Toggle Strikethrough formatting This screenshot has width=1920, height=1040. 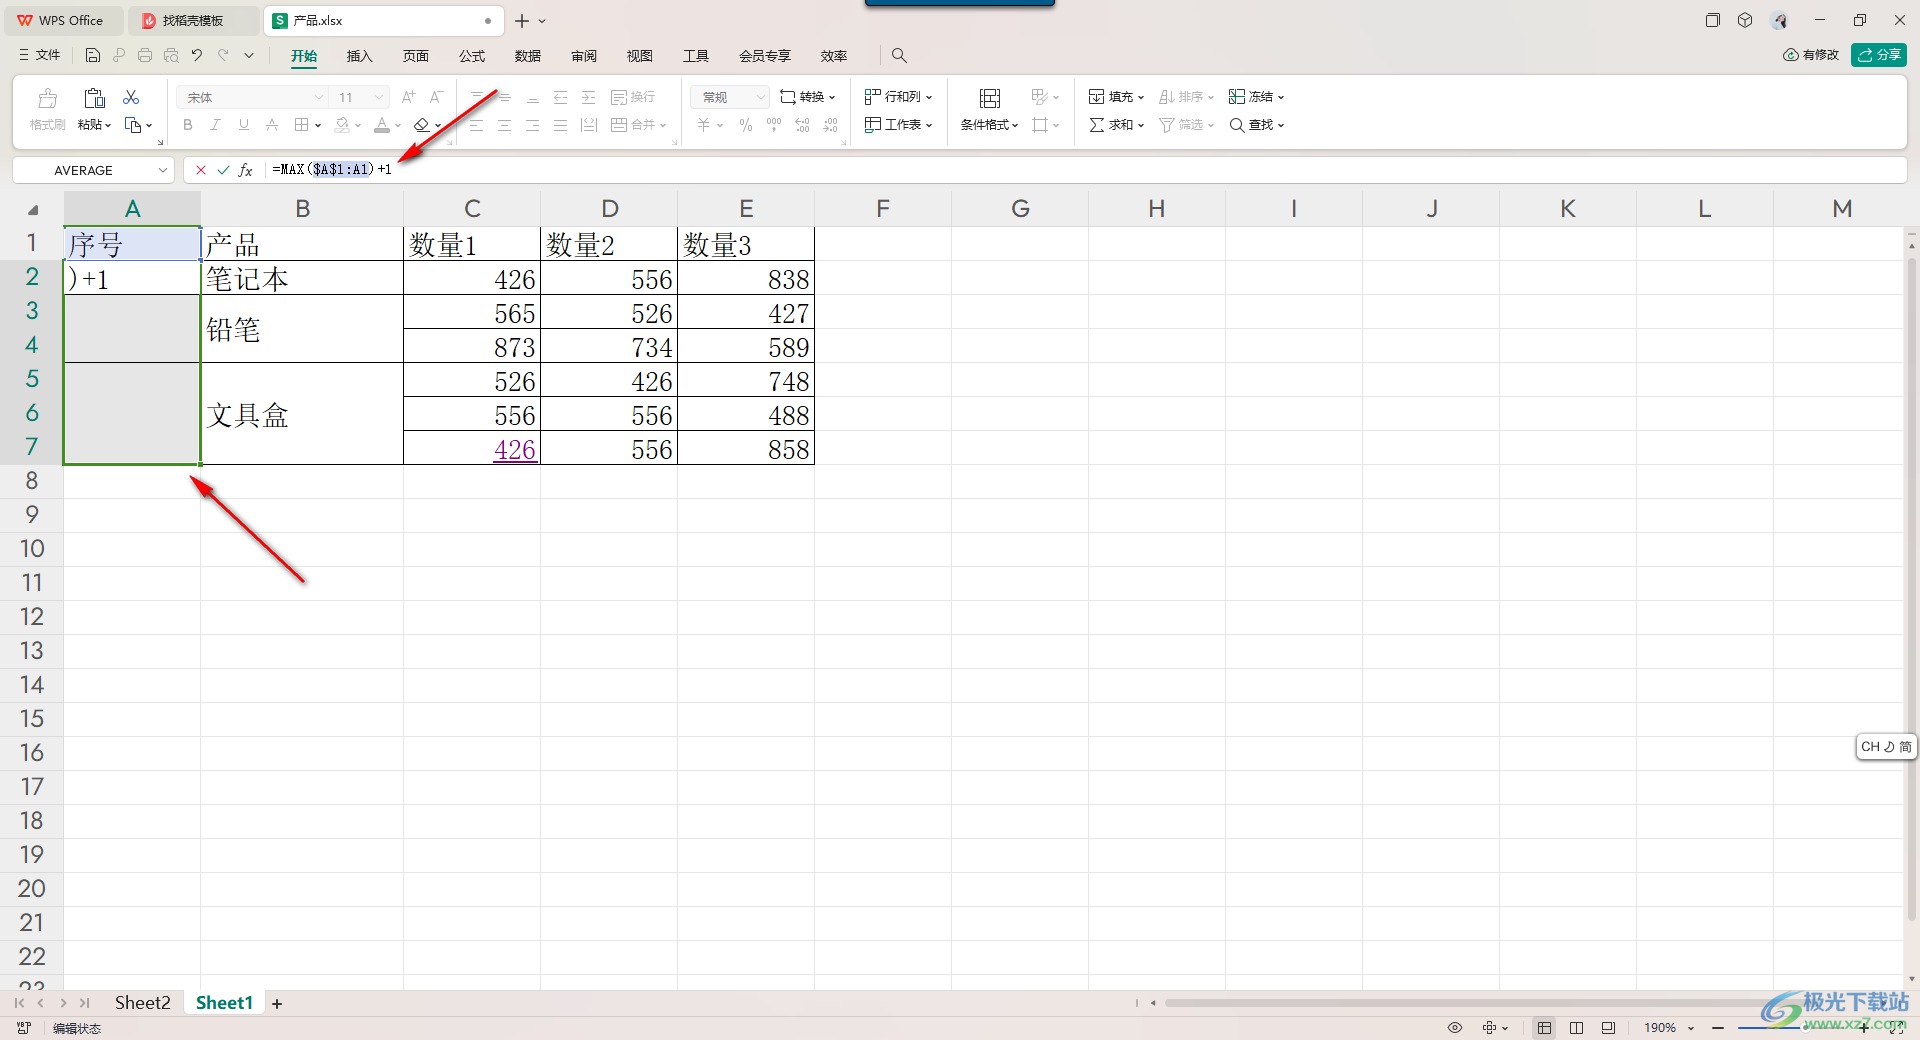[272, 125]
